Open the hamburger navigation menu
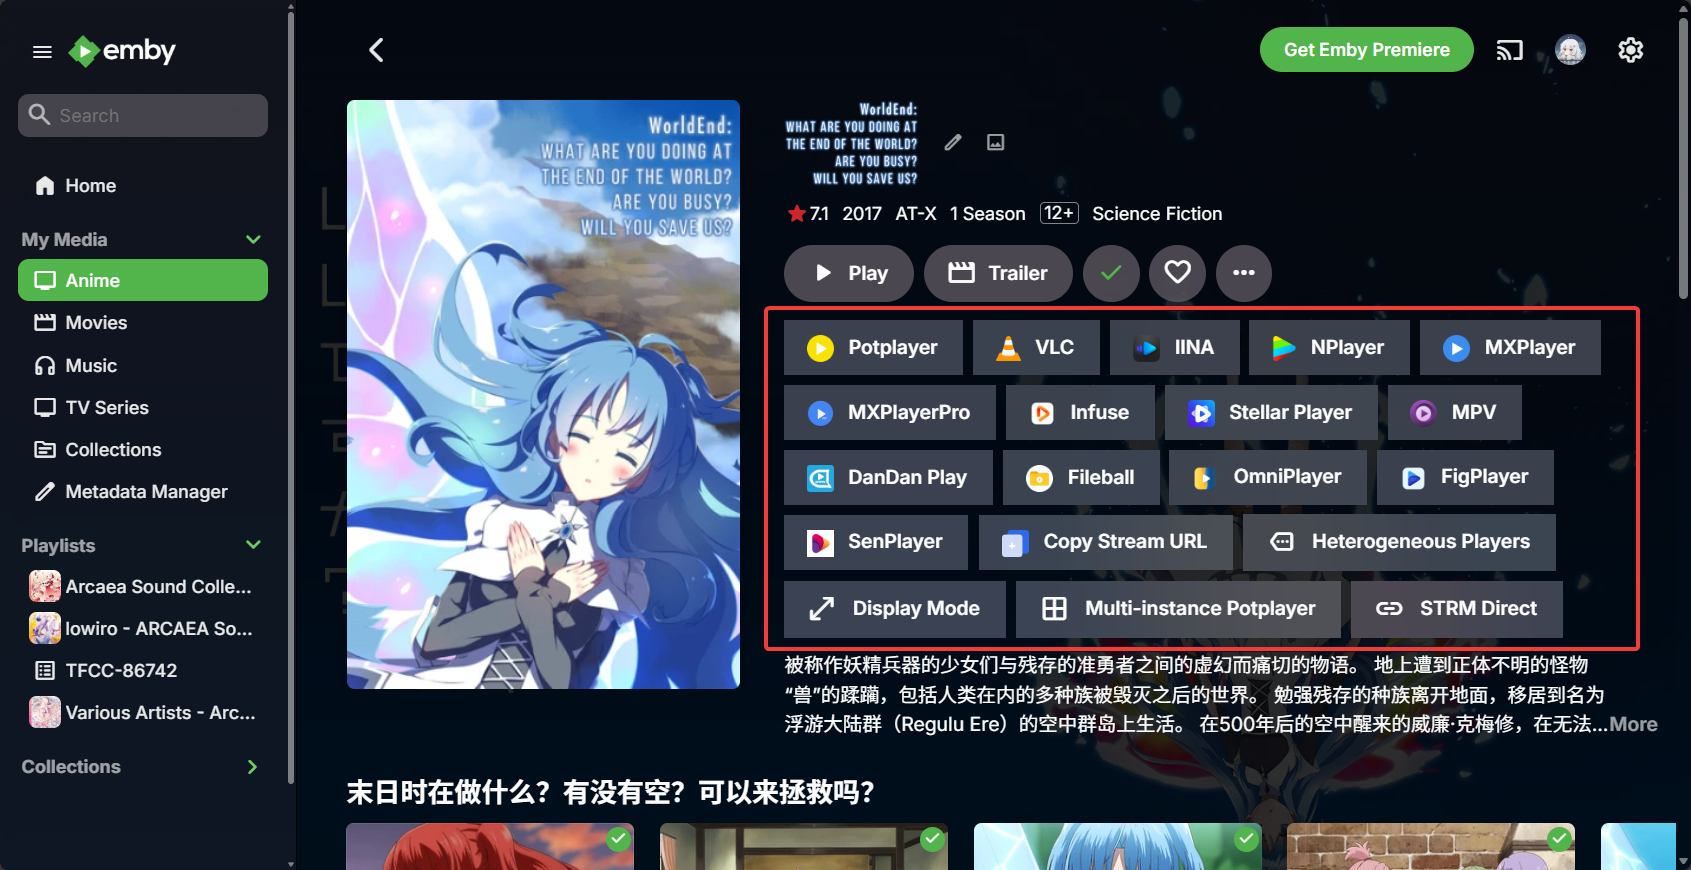The width and height of the screenshot is (1691, 870). 42,51
